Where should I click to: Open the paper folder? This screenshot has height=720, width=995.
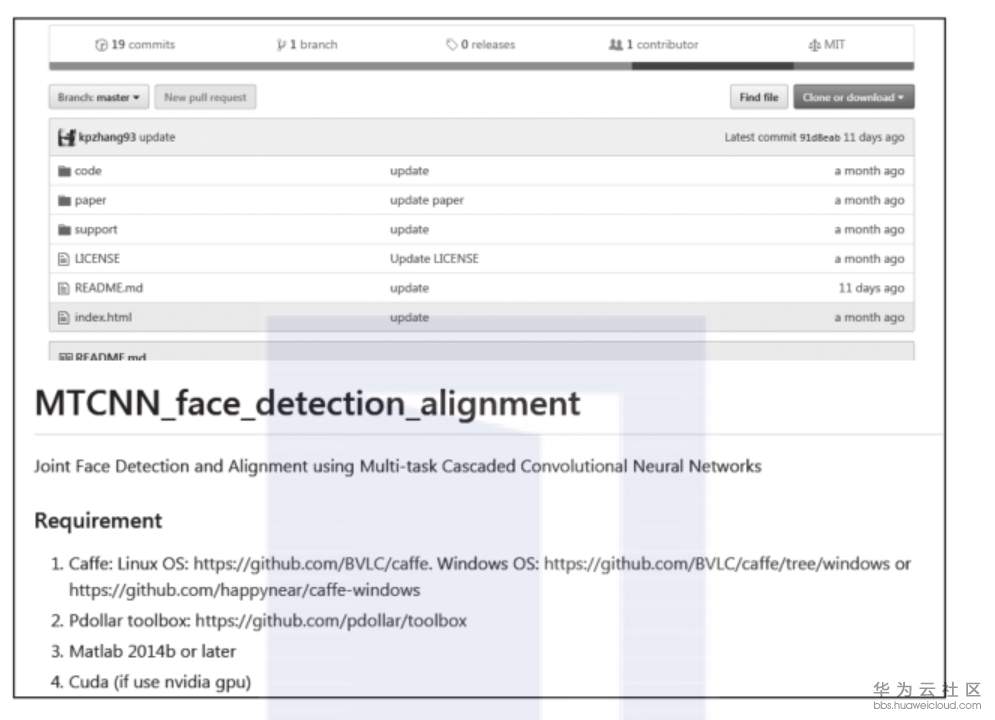(90, 200)
